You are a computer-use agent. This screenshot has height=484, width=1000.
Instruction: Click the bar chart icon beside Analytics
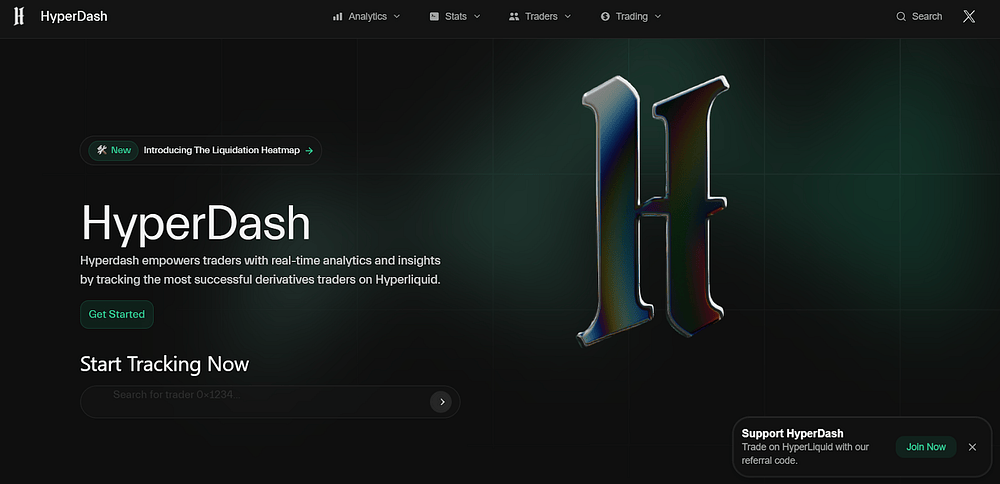pos(338,17)
